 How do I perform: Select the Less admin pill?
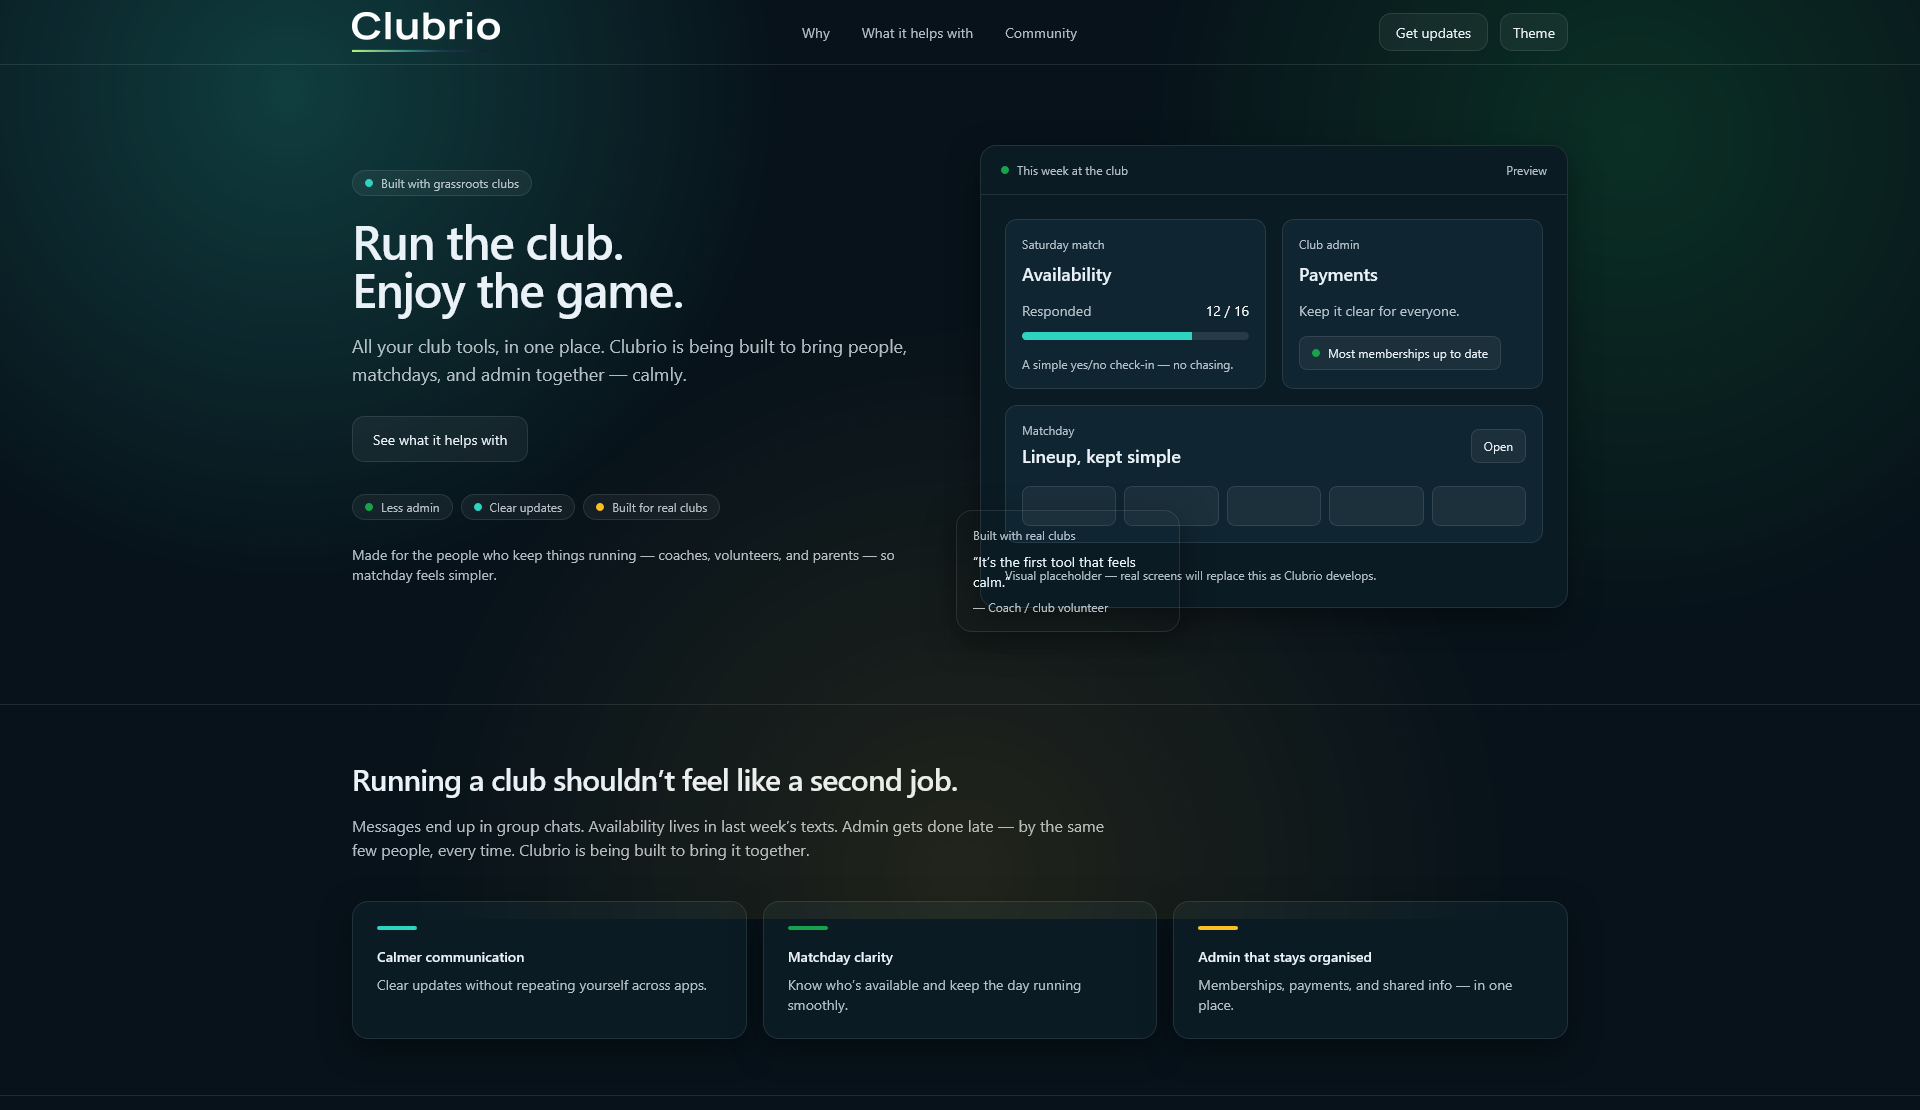pyautogui.click(x=402, y=508)
